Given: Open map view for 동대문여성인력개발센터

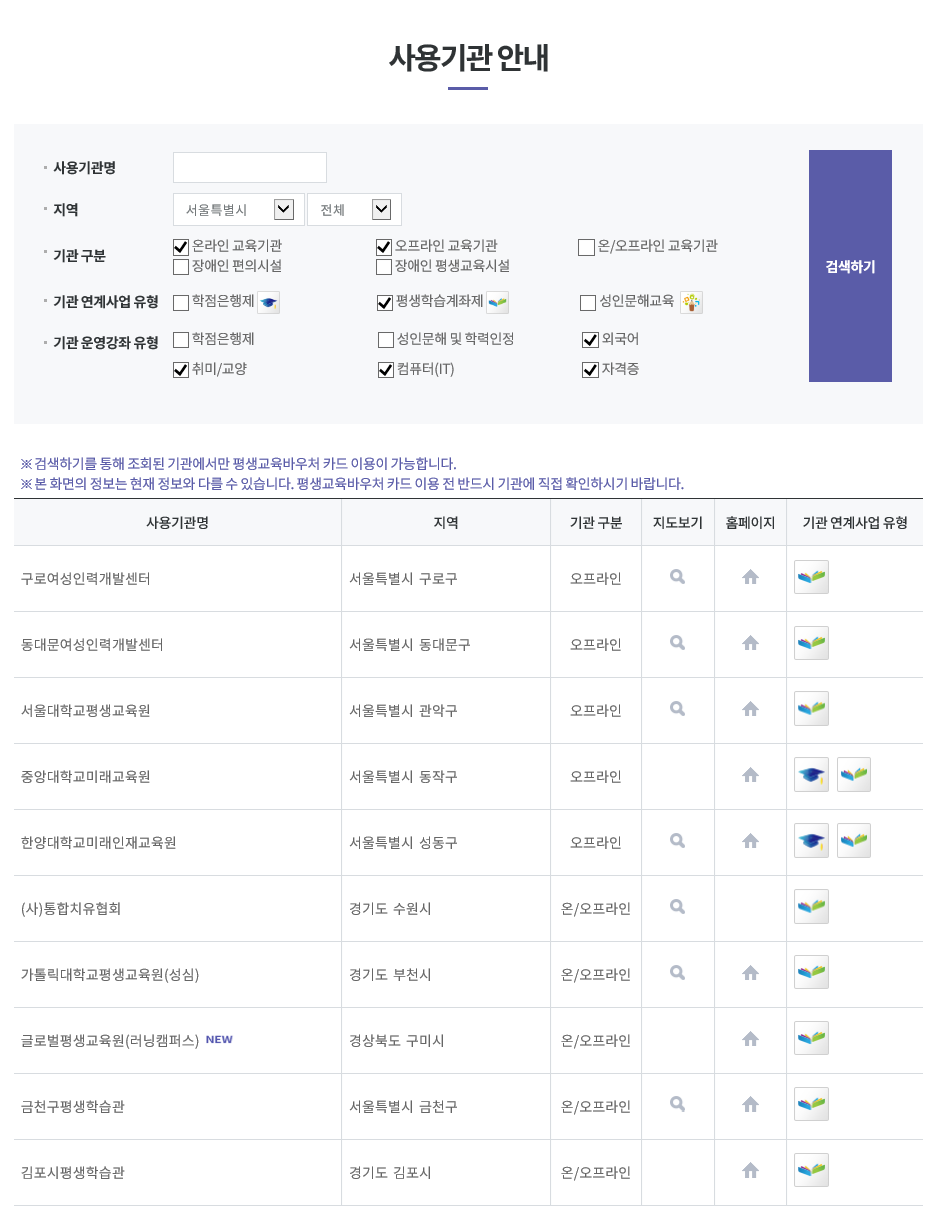Looking at the screenshot, I should coord(677,643).
